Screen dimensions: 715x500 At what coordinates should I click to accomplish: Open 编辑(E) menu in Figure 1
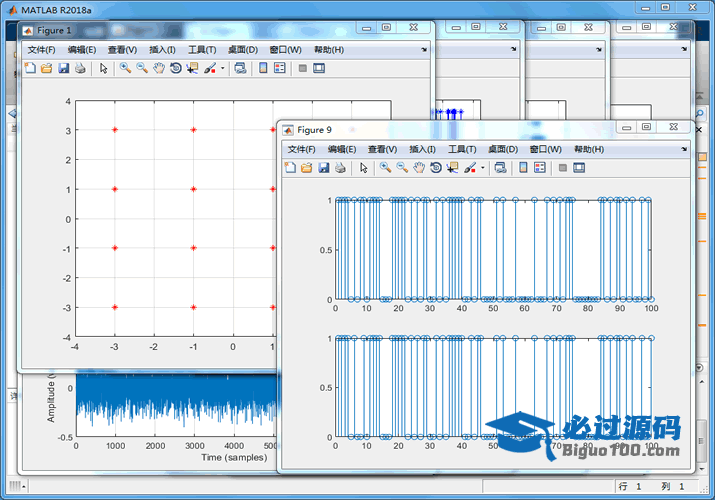pos(82,50)
